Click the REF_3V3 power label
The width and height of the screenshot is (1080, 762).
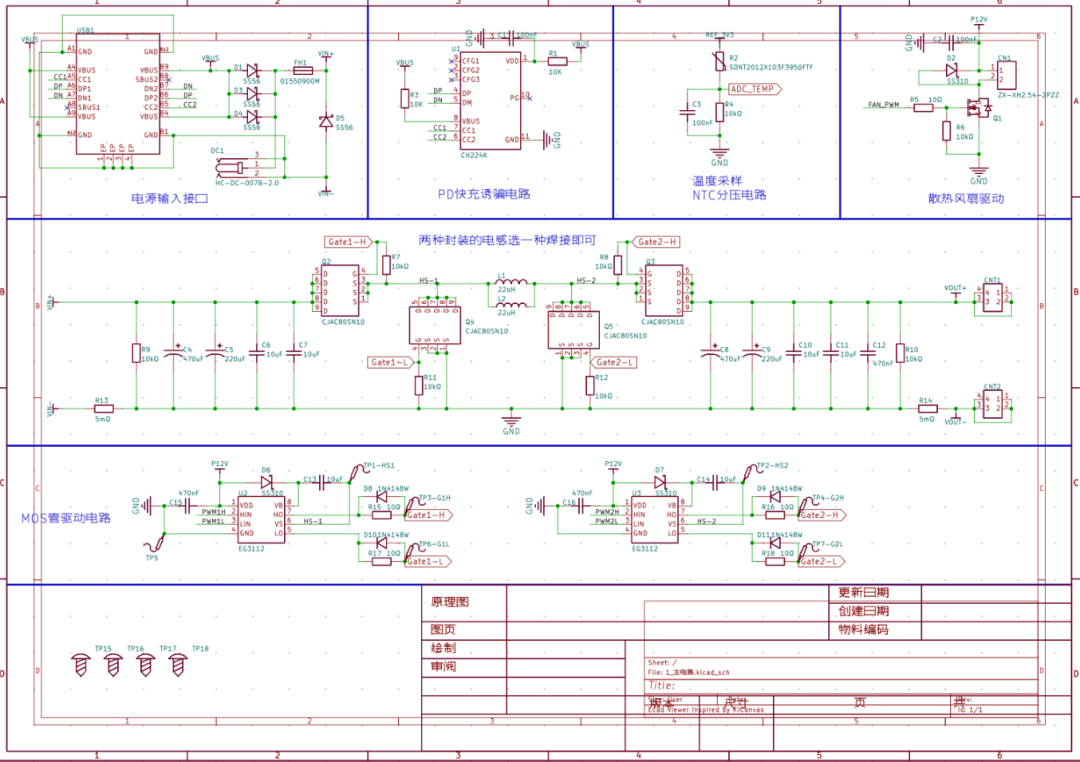(x=720, y=35)
